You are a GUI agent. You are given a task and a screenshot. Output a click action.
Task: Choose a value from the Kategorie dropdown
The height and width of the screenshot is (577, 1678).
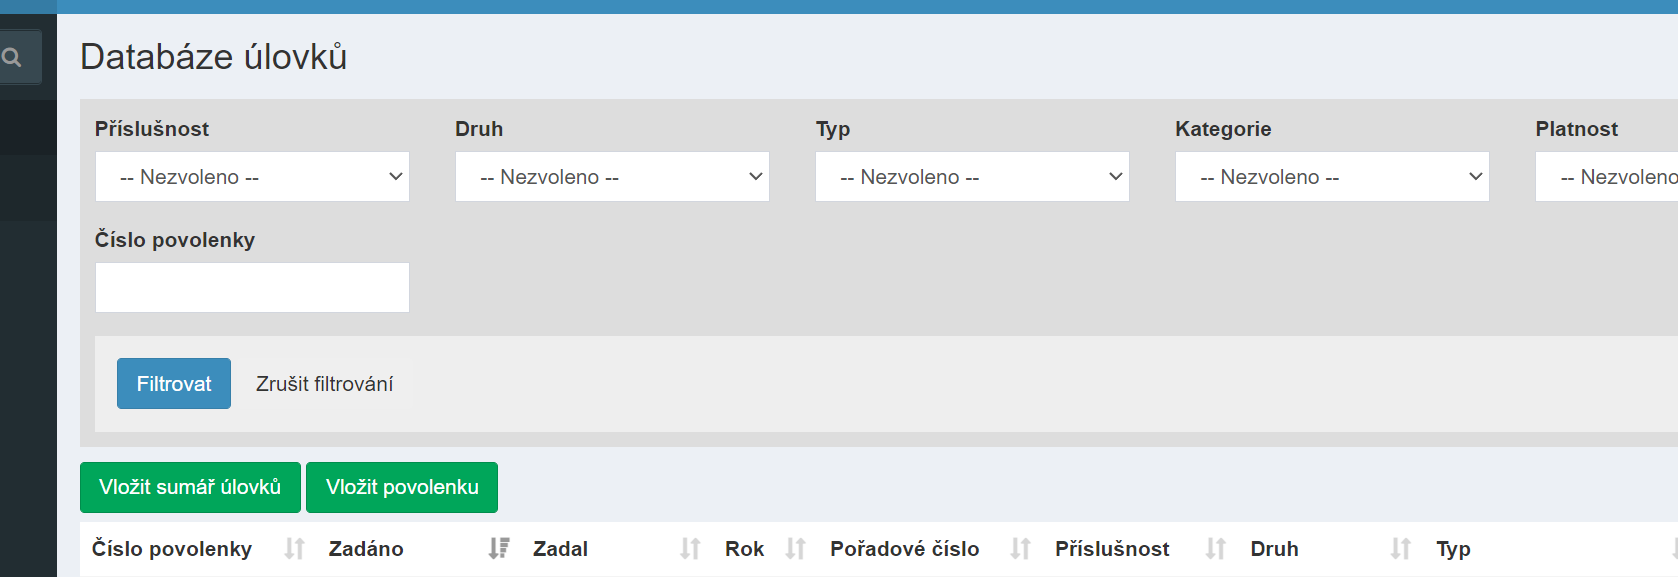pyautogui.click(x=1331, y=176)
